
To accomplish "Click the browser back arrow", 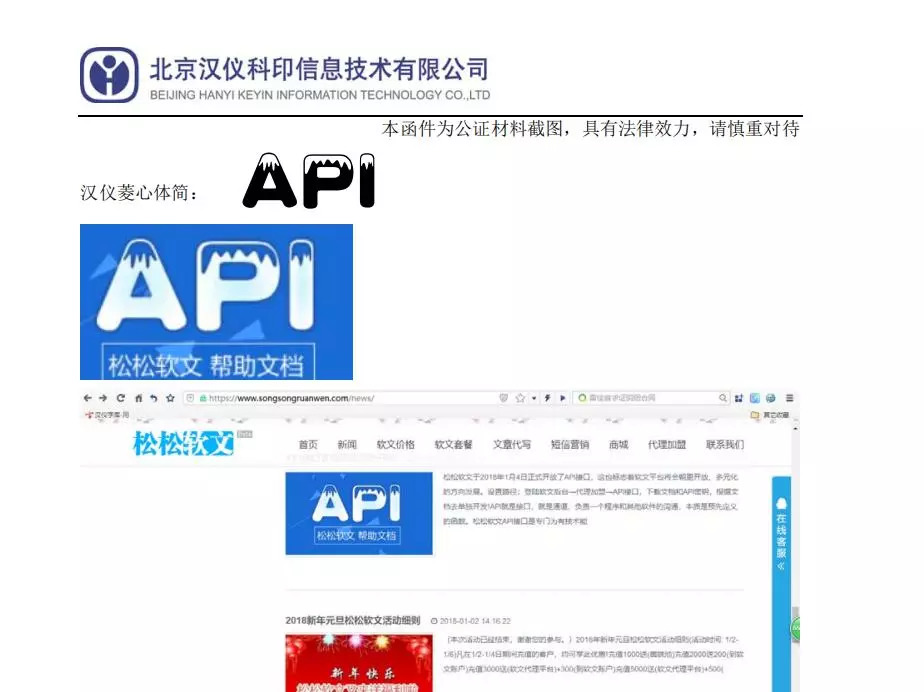I will 88,398.
